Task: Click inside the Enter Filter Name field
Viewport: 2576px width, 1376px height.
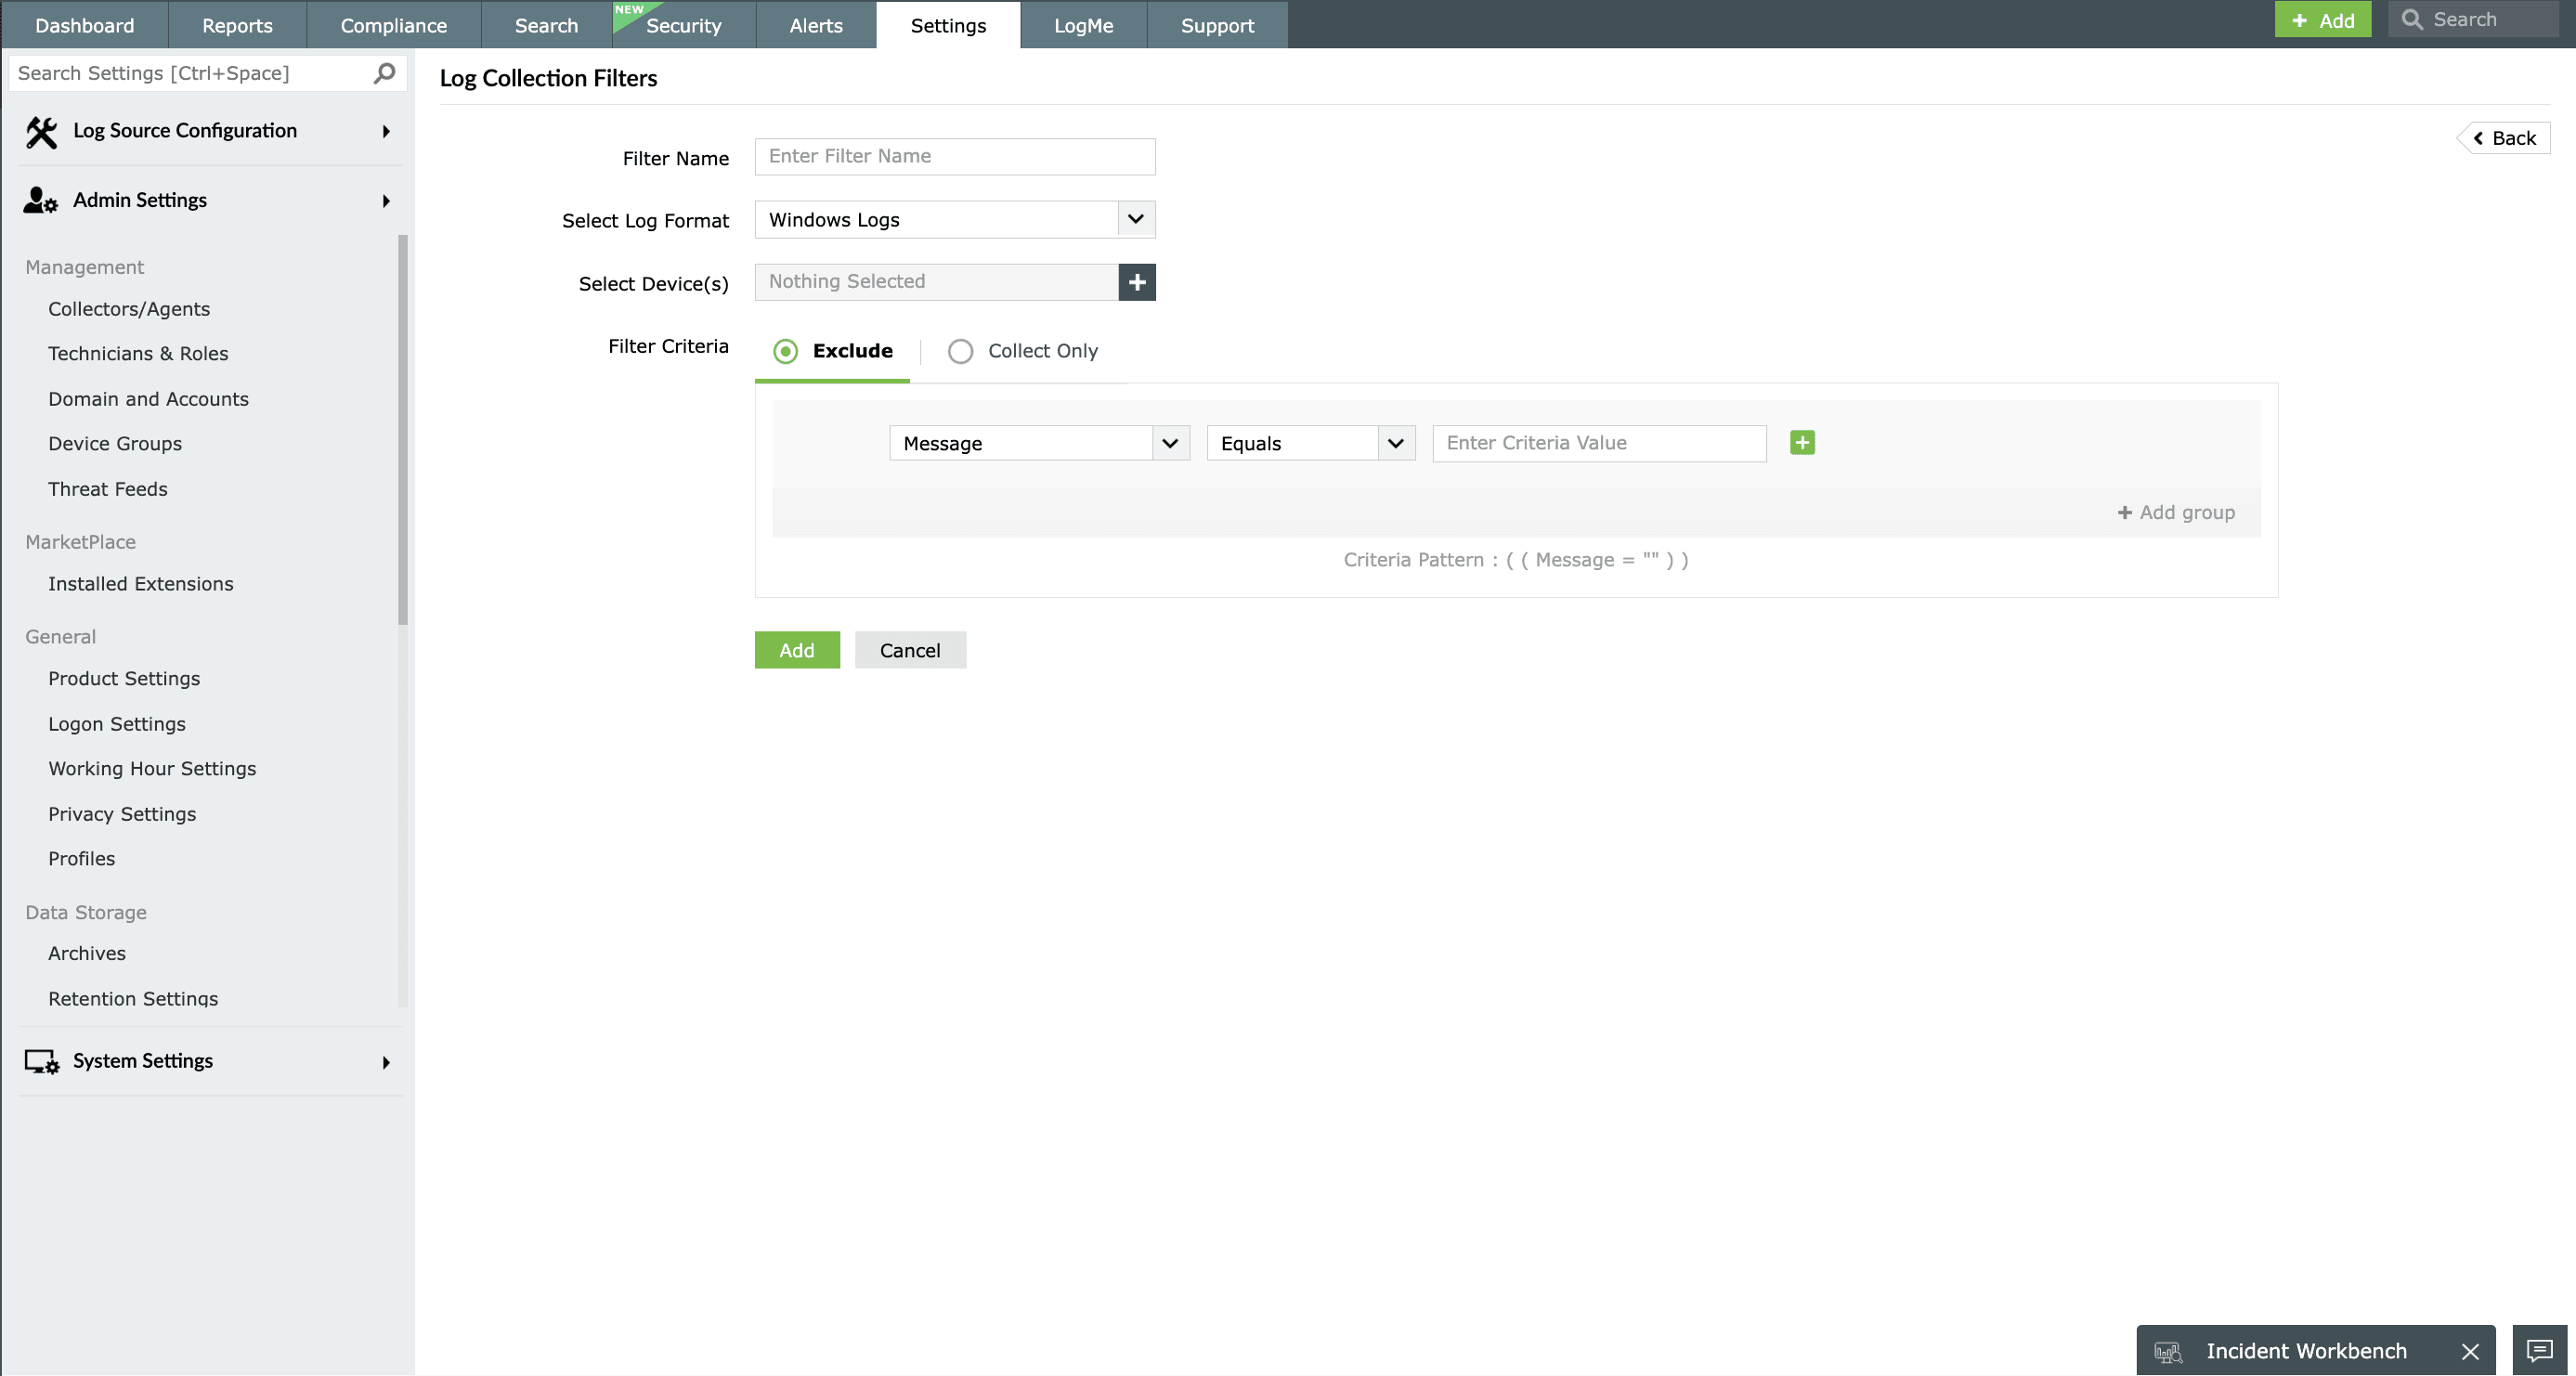Action: 954,156
